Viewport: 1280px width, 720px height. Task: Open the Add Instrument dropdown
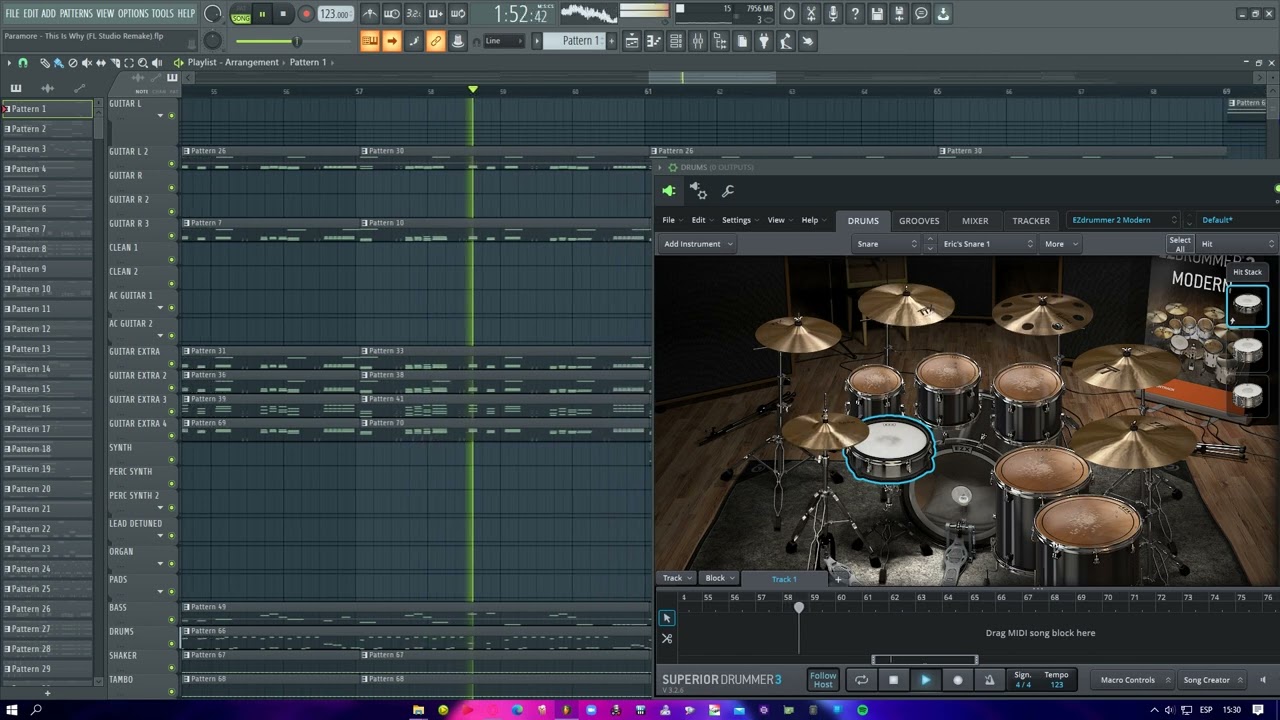click(x=698, y=244)
